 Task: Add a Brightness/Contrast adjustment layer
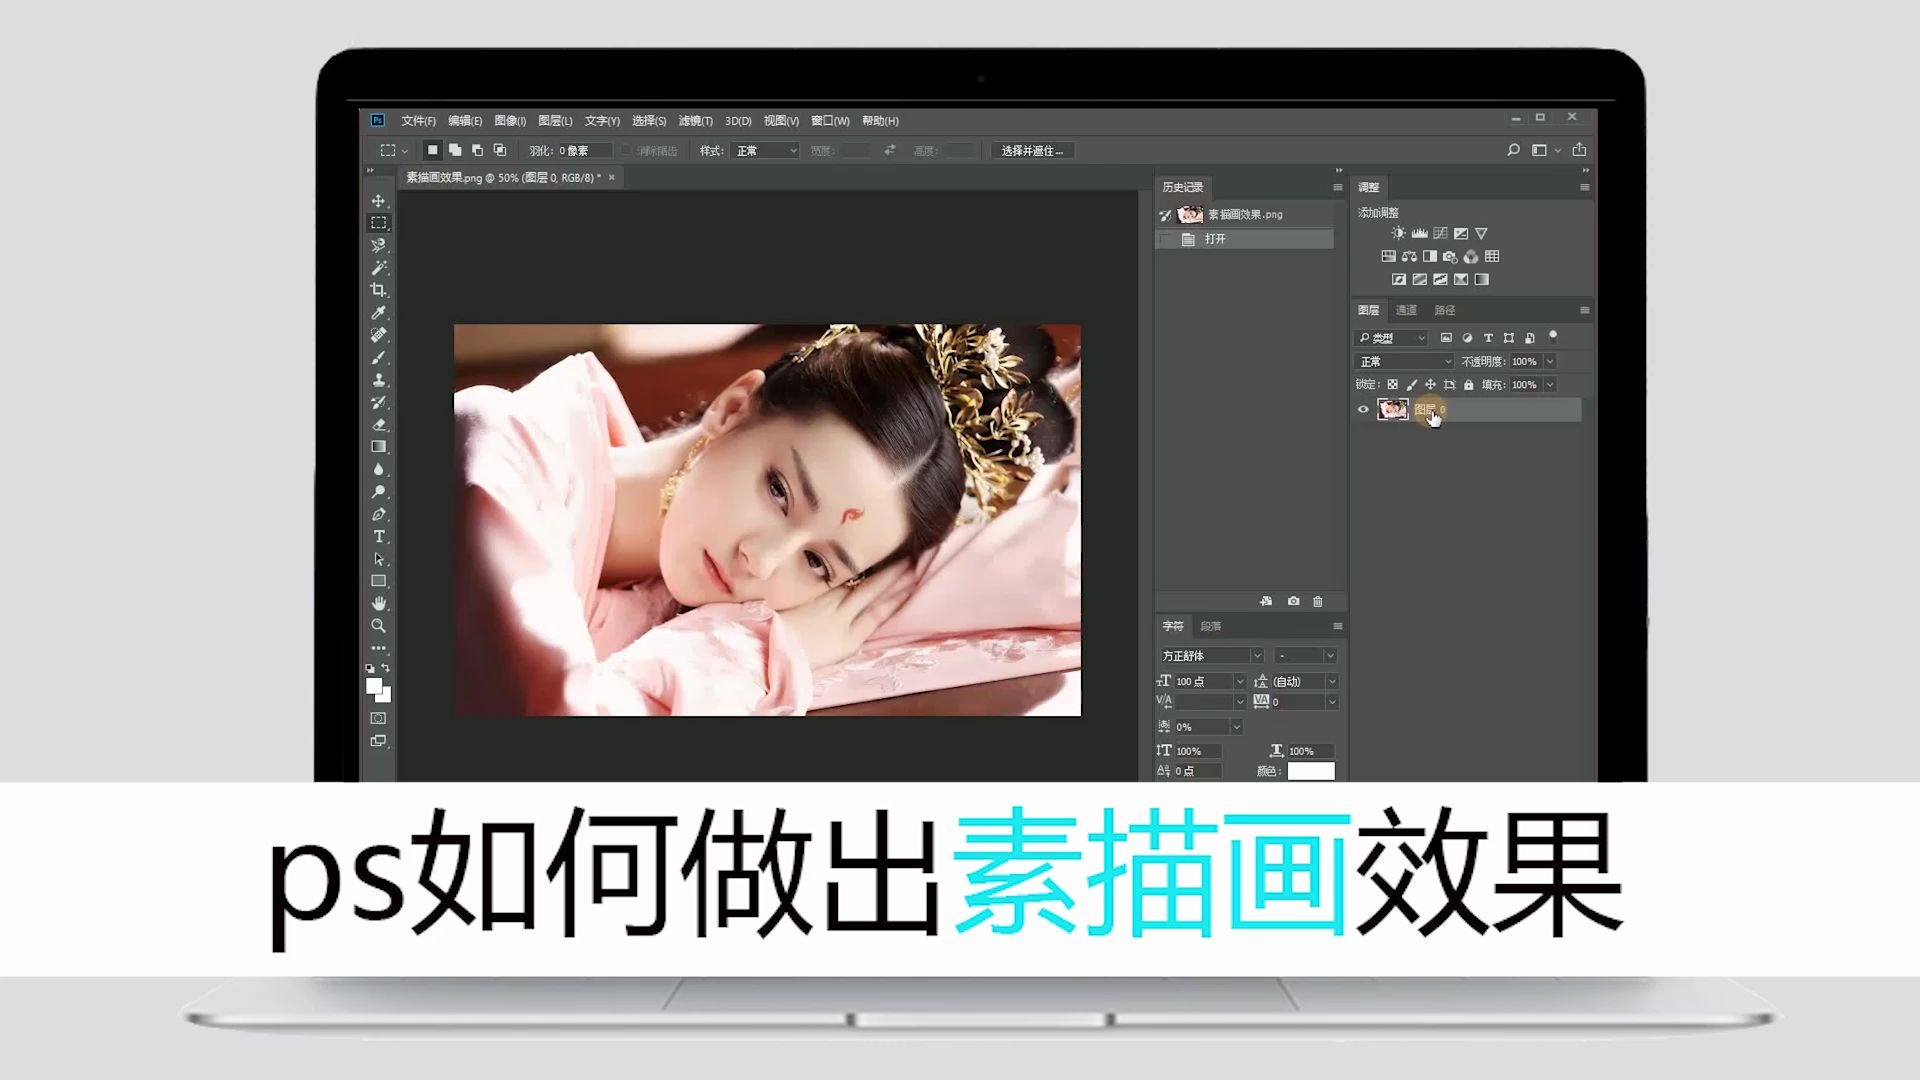1398,232
